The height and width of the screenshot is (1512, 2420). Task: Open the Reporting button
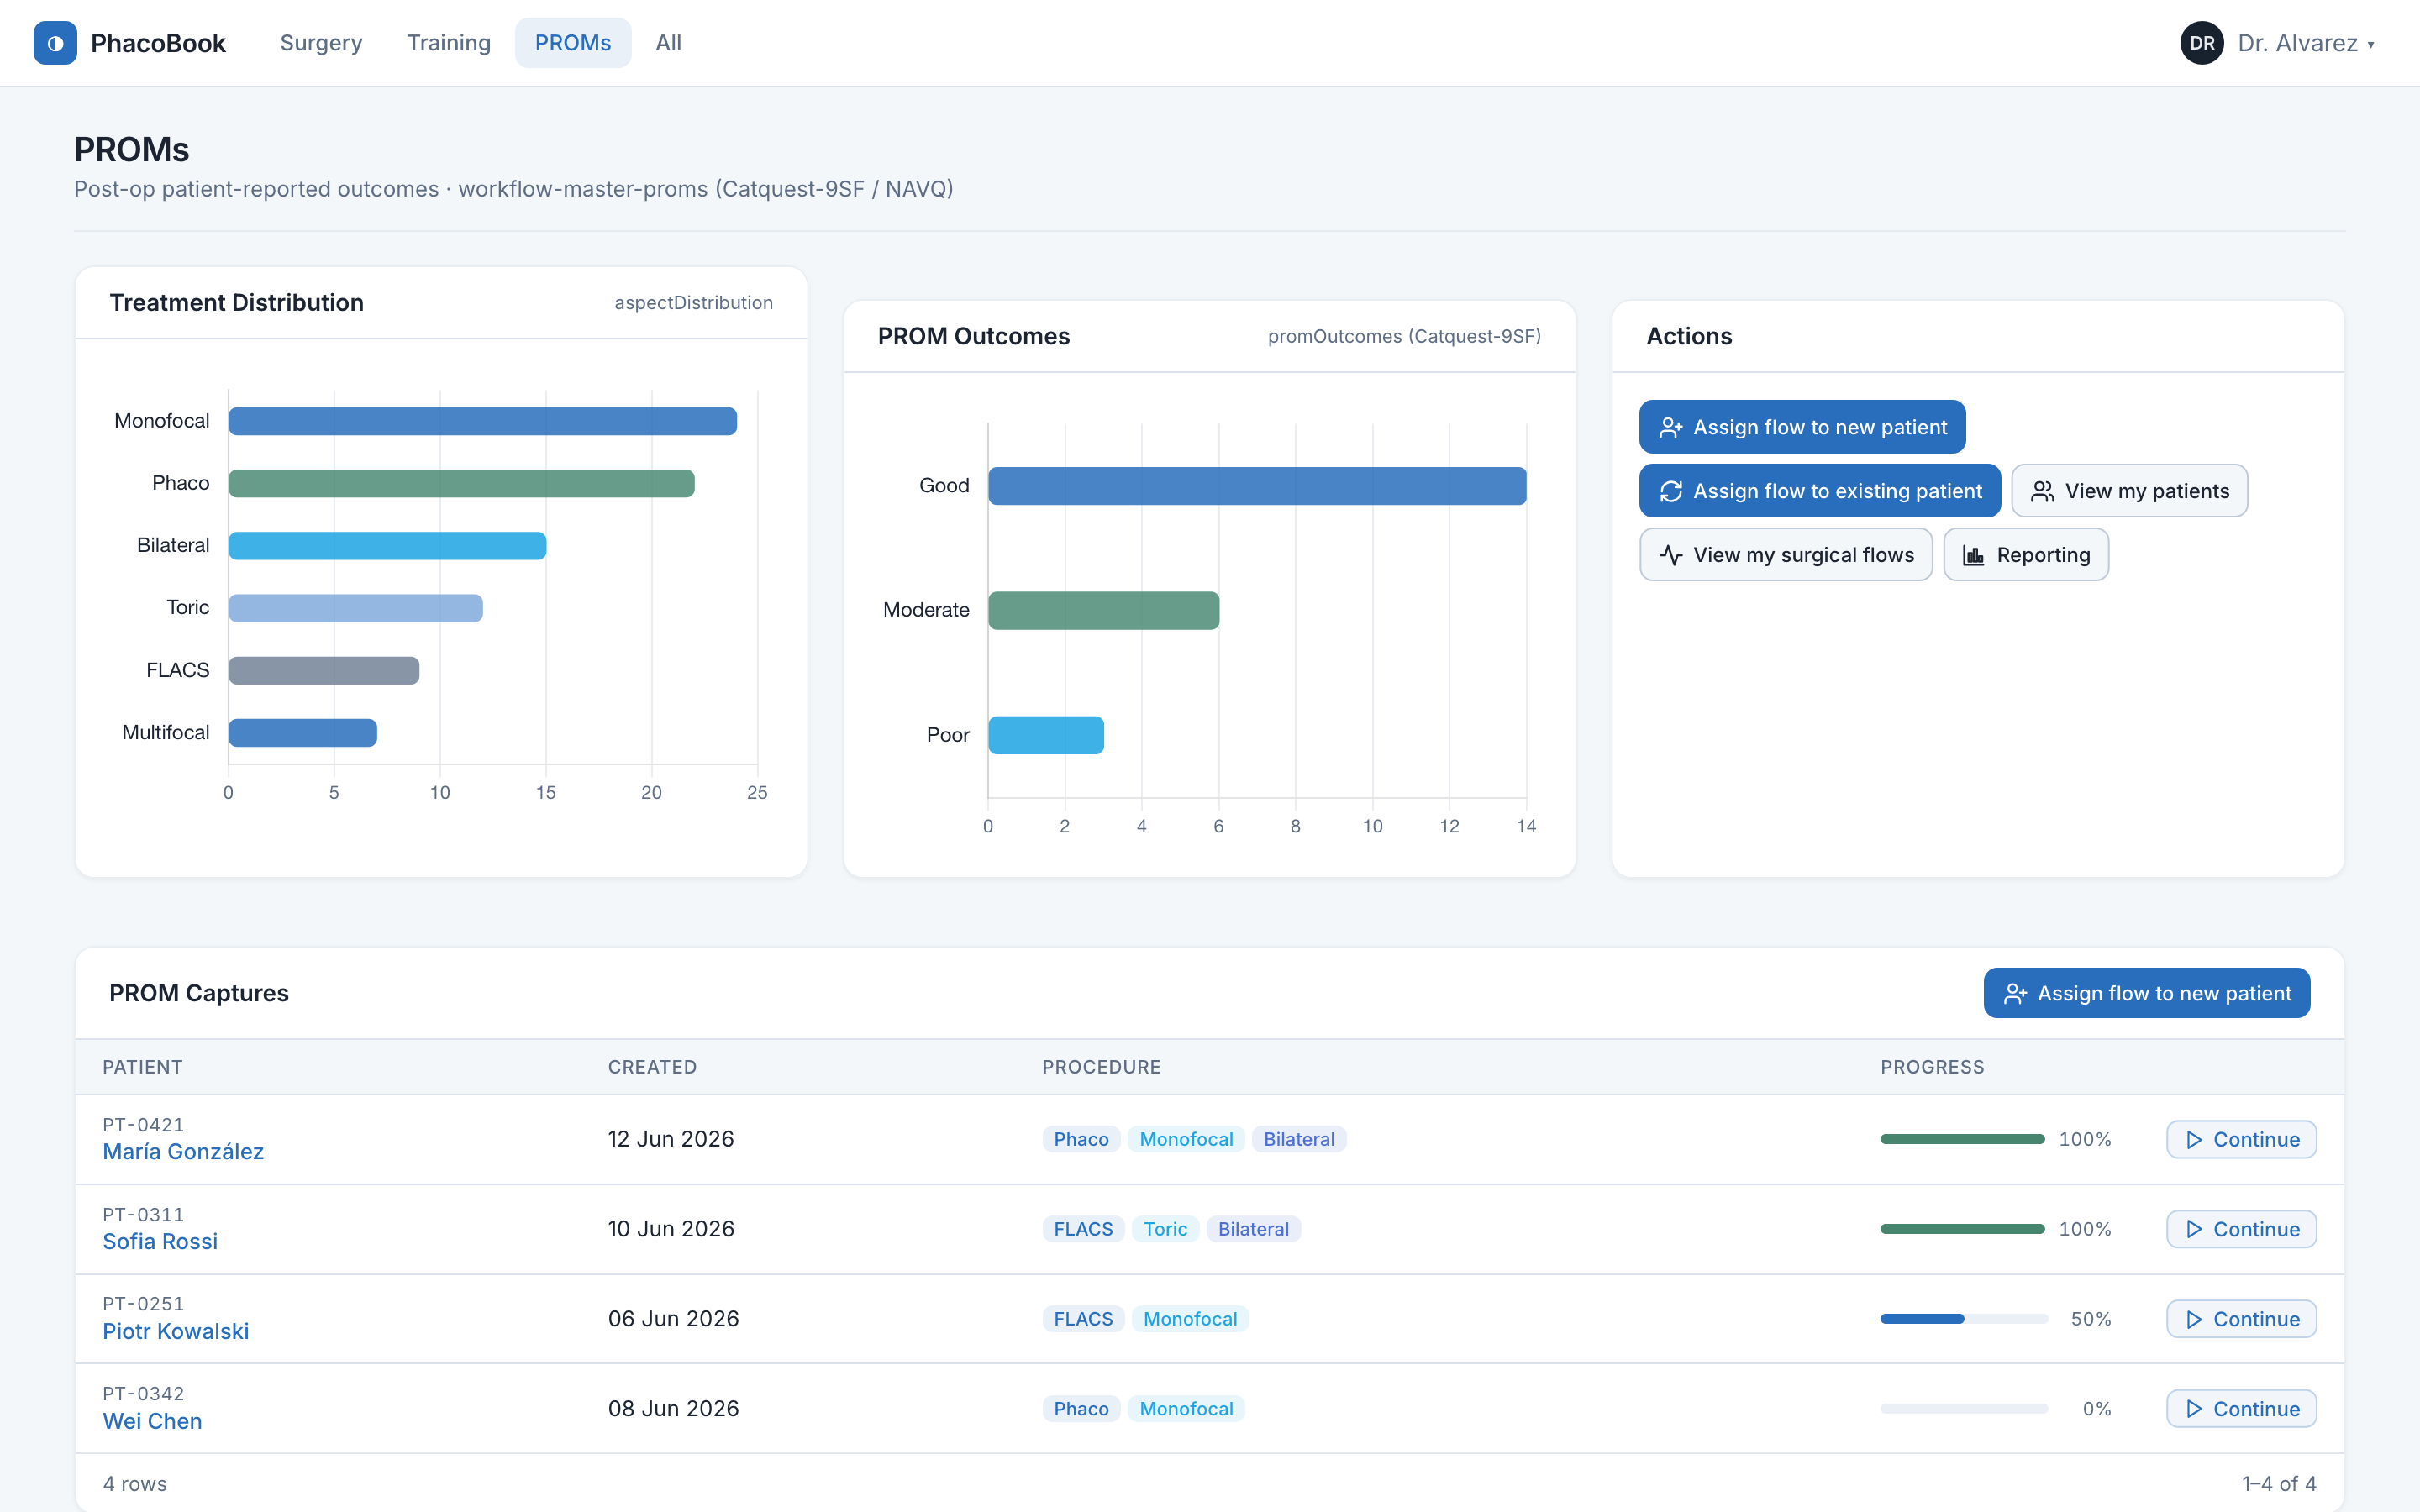coord(2025,555)
